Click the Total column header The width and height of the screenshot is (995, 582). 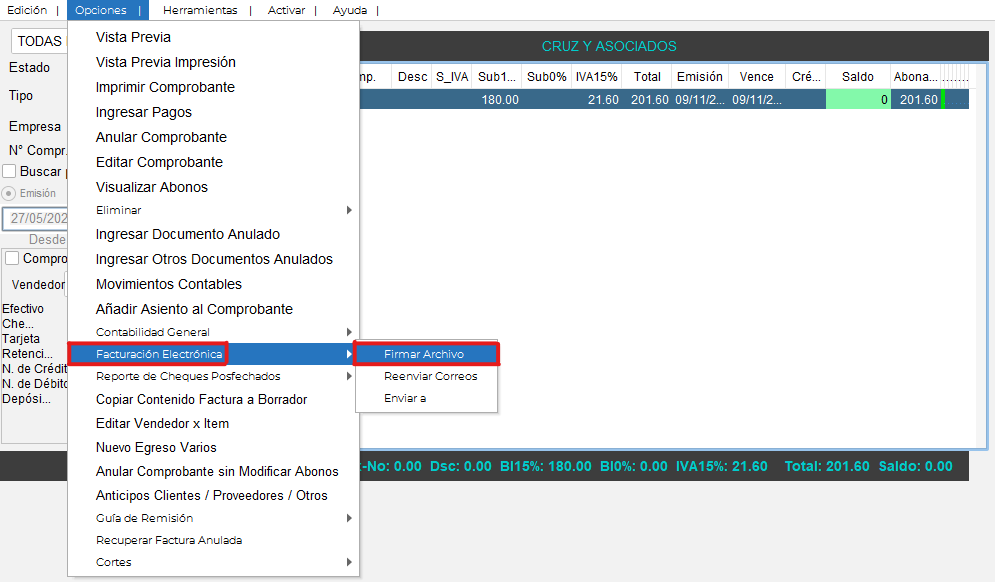(x=647, y=77)
